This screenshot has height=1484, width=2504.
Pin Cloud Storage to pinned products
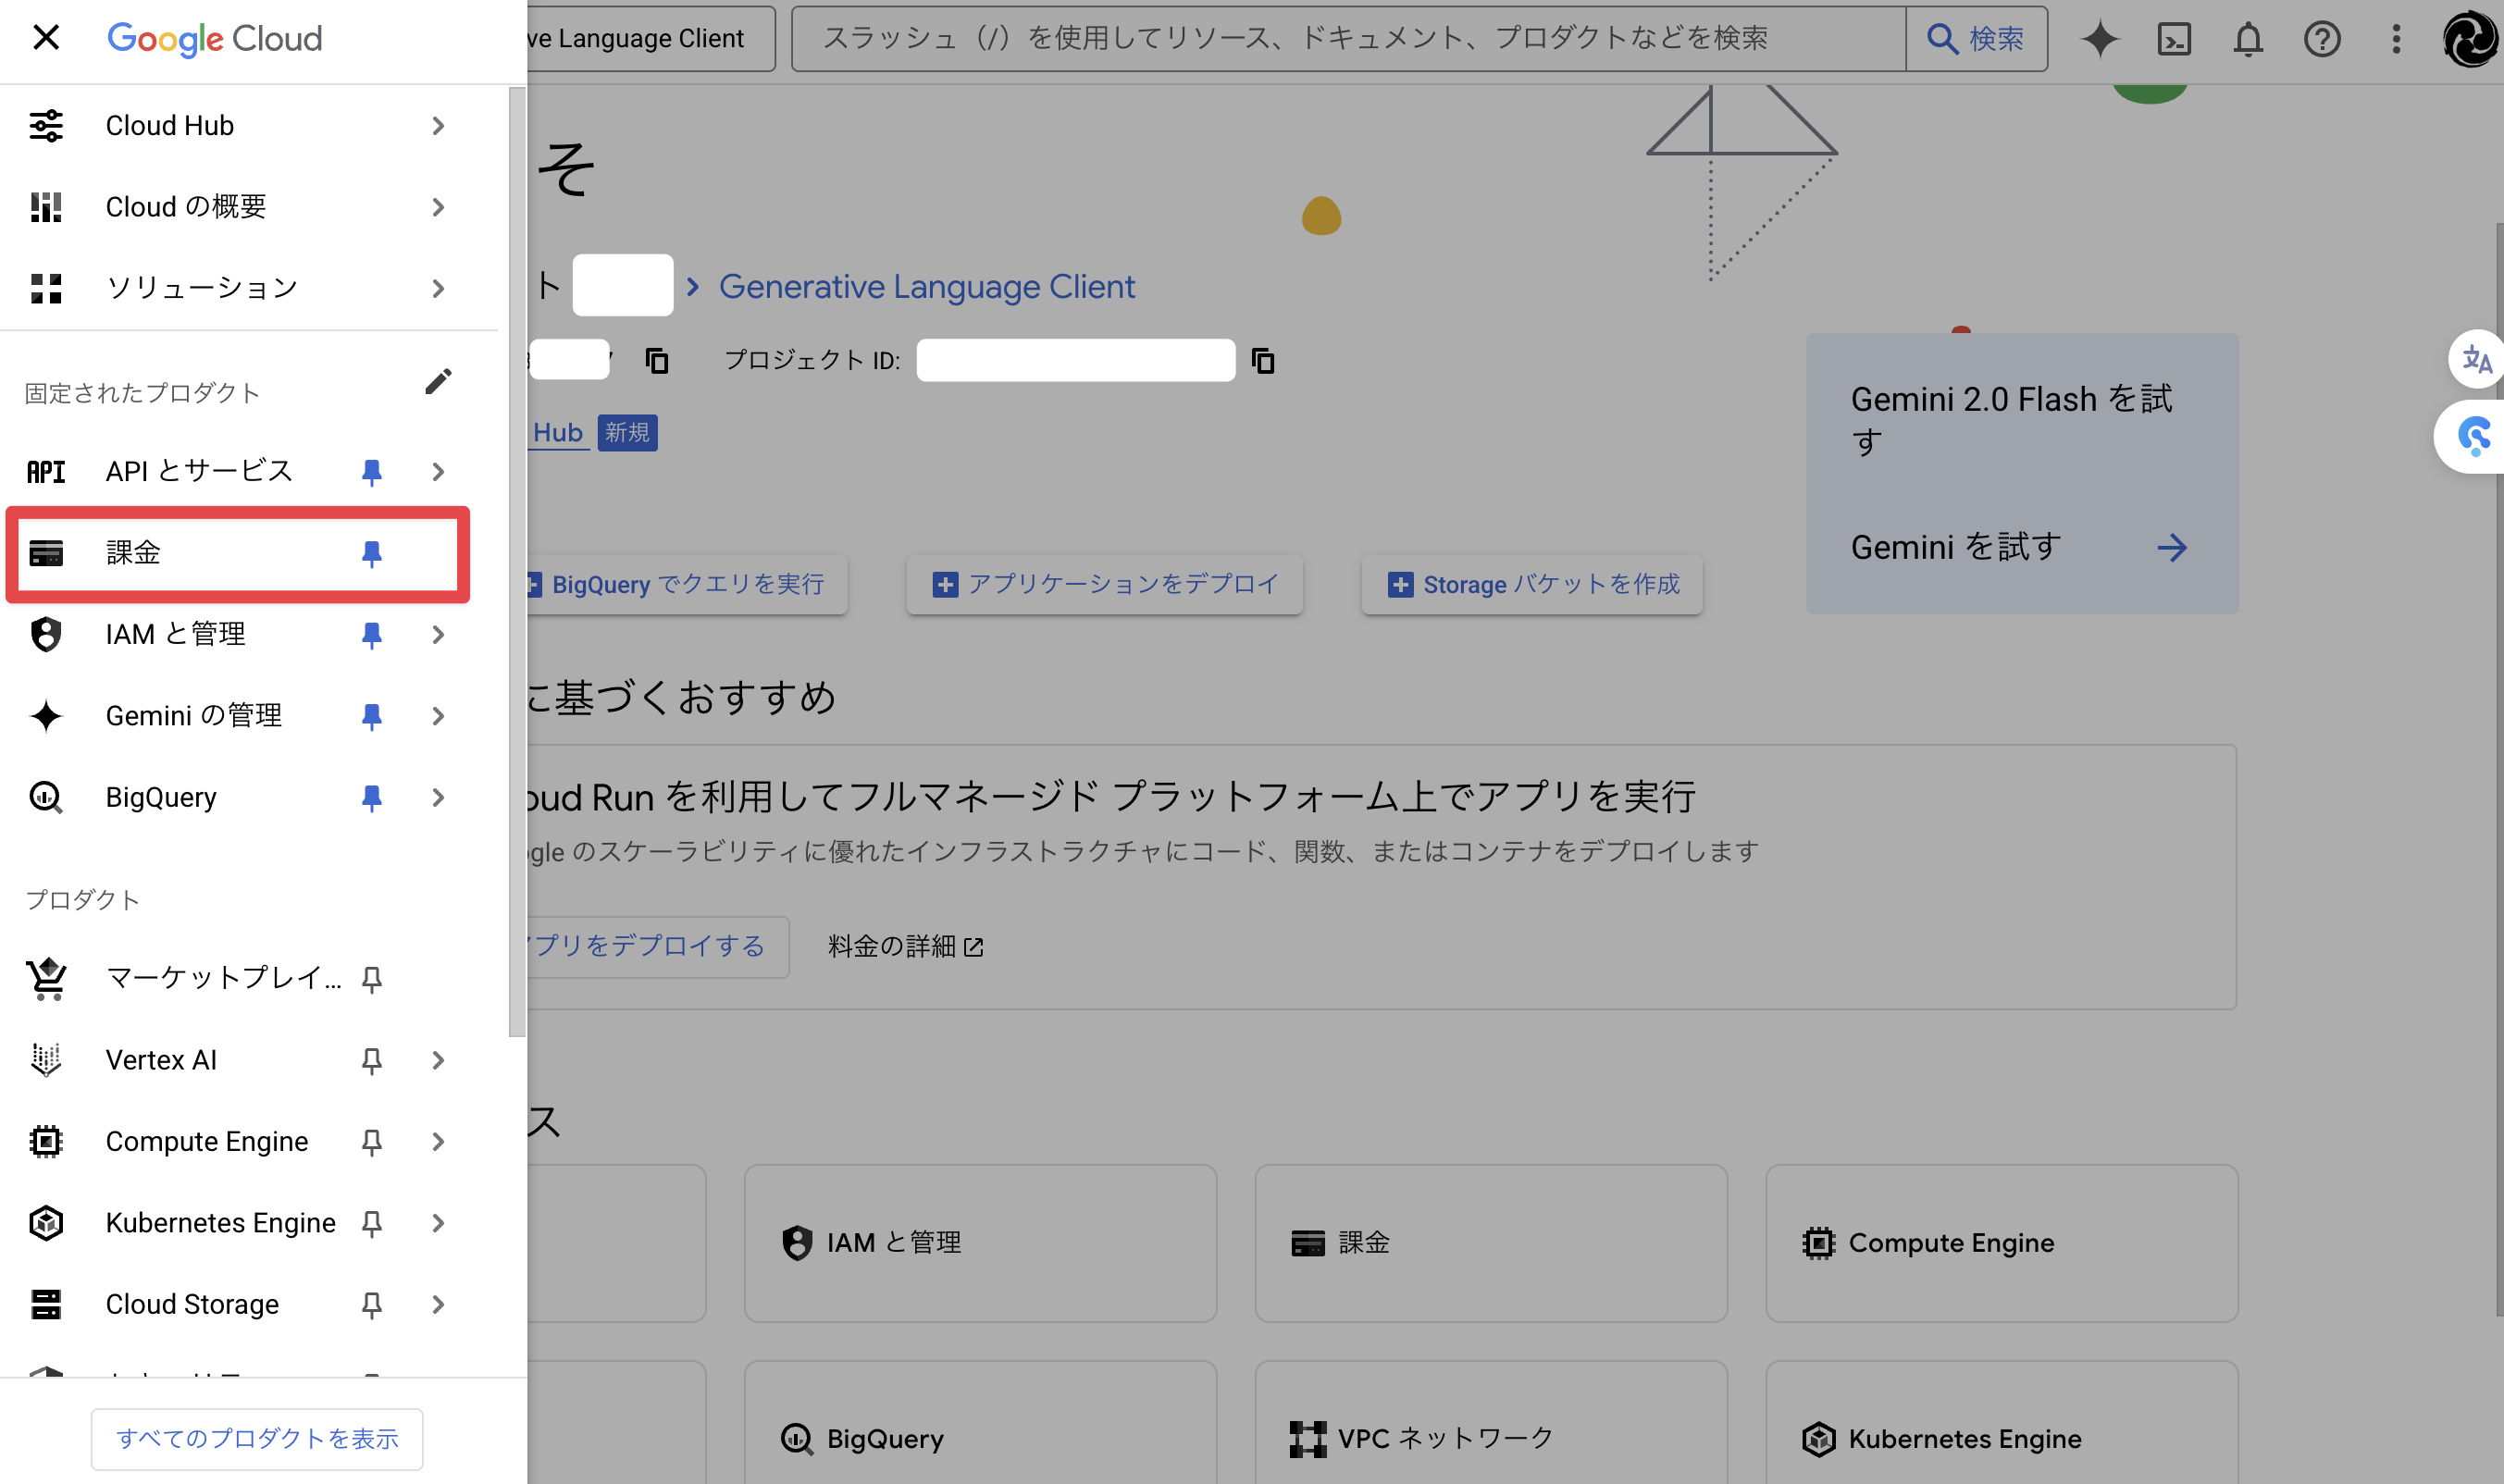pos(372,1304)
